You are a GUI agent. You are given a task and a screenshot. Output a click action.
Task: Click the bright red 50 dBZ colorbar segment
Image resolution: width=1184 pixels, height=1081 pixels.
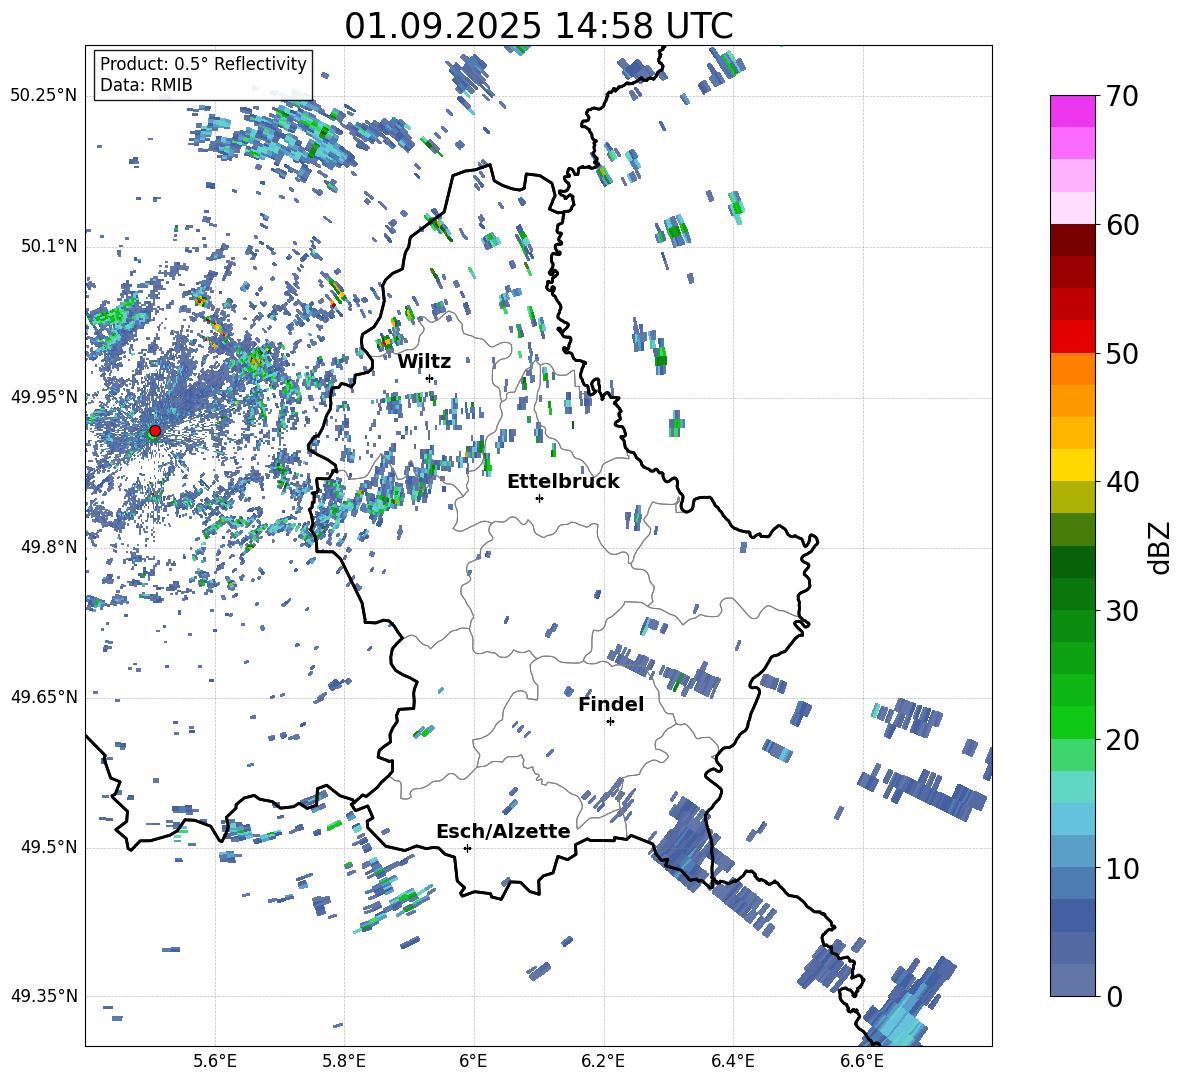click(x=1072, y=337)
